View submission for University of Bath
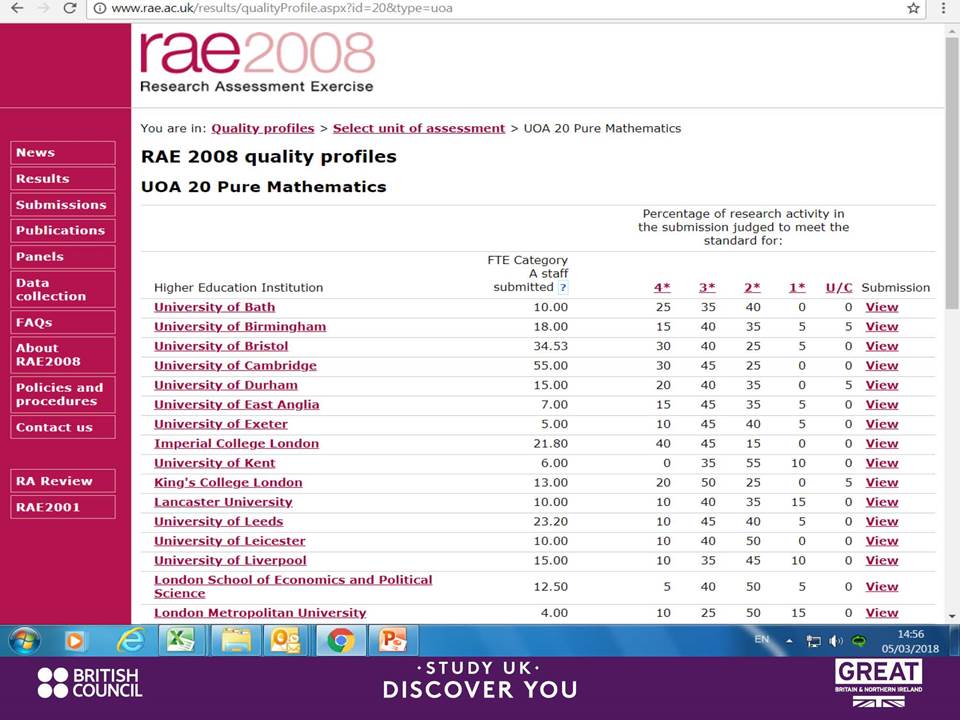 (882, 307)
